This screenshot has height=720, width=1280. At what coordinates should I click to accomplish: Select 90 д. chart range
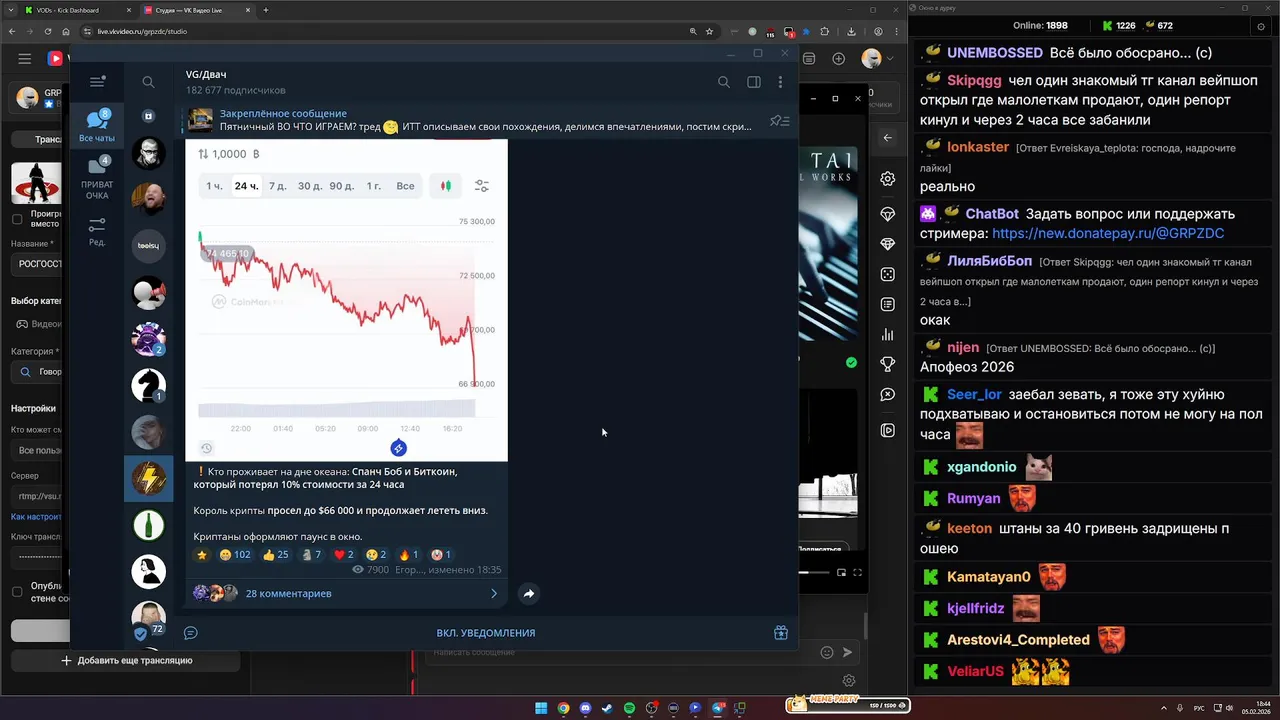342,186
